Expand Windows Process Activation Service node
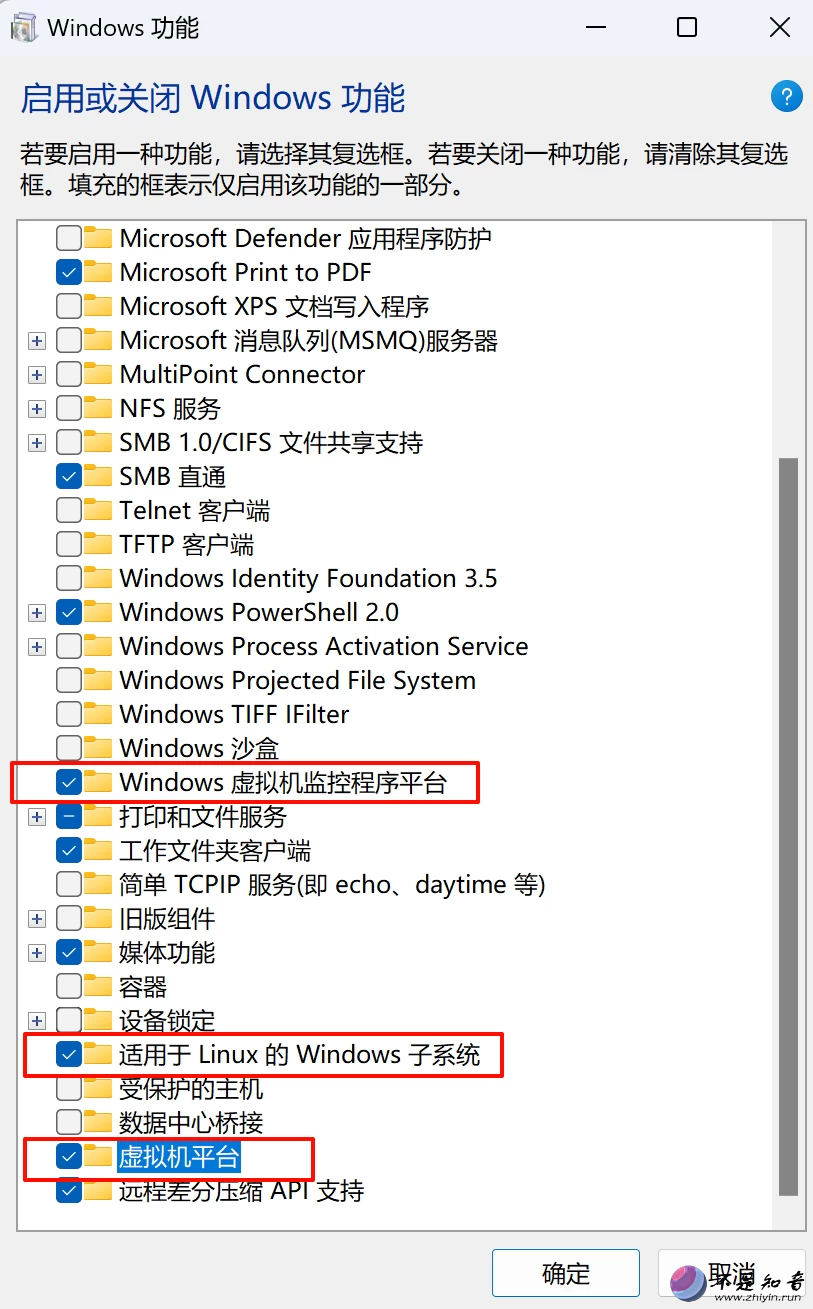The width and height of the screenshot is (813, 1309). click(37, 647)
